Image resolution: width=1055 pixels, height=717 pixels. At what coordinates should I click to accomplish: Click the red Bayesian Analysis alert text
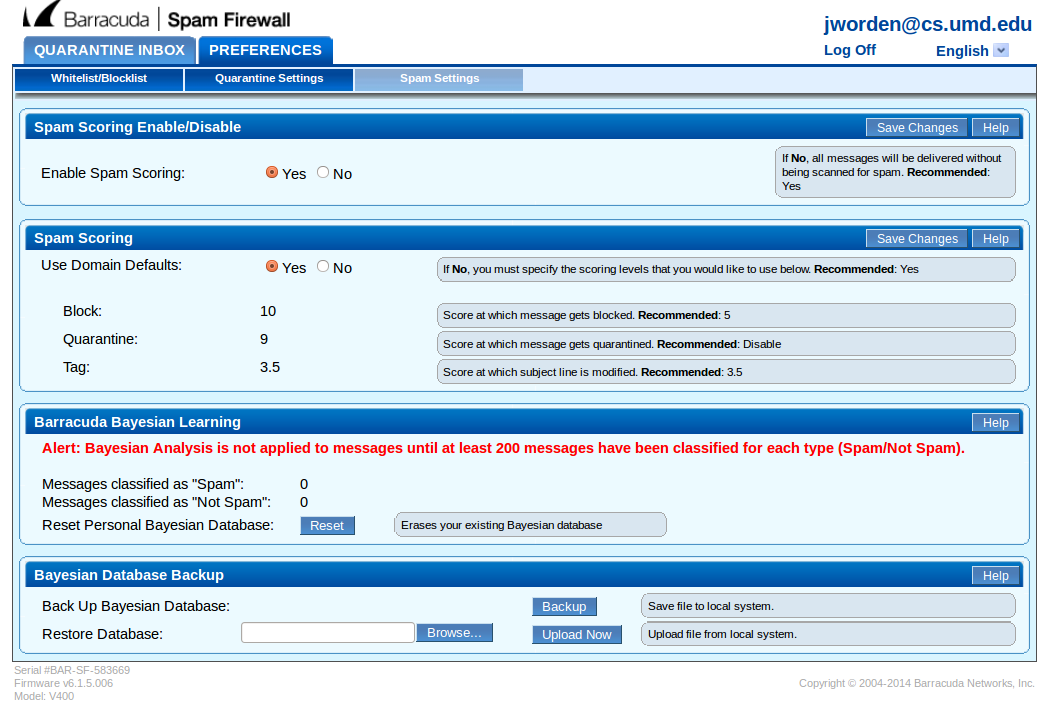point(503,449)
